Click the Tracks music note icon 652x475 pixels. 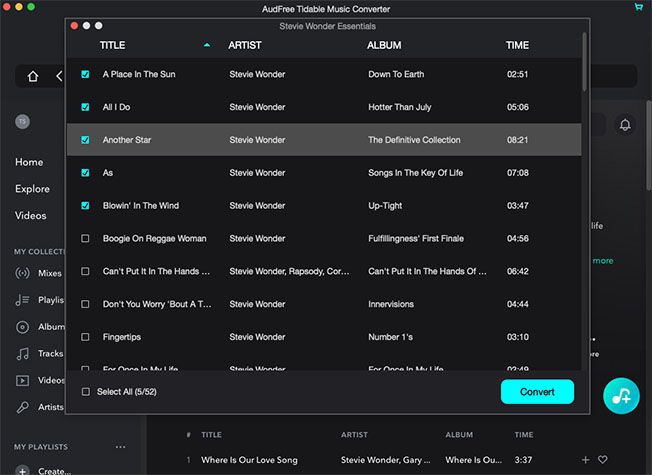click(22, 354)
